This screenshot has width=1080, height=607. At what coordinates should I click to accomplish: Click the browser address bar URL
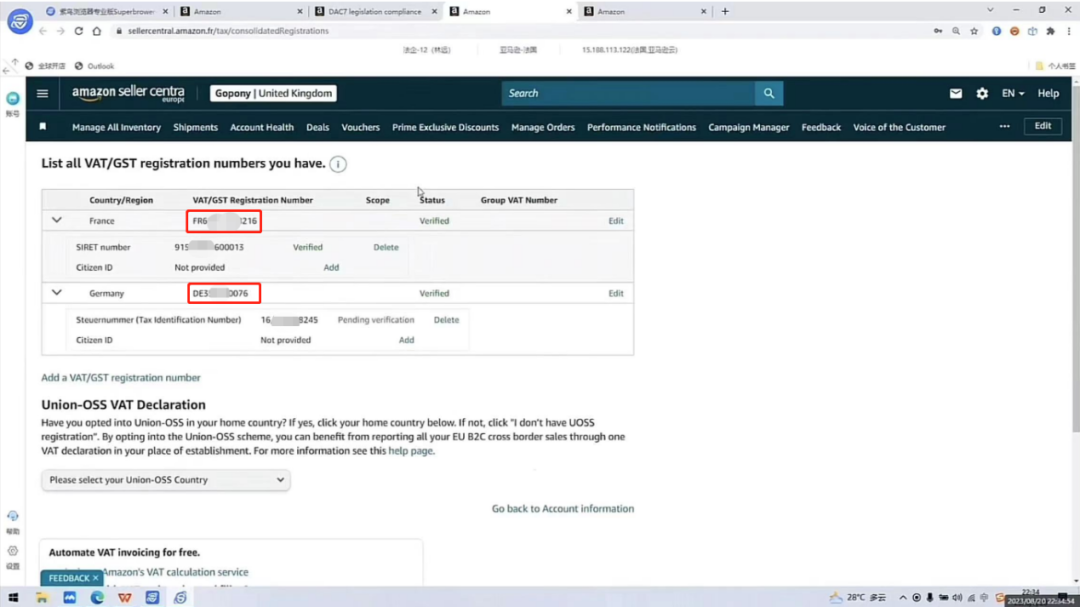click(228, 31)
